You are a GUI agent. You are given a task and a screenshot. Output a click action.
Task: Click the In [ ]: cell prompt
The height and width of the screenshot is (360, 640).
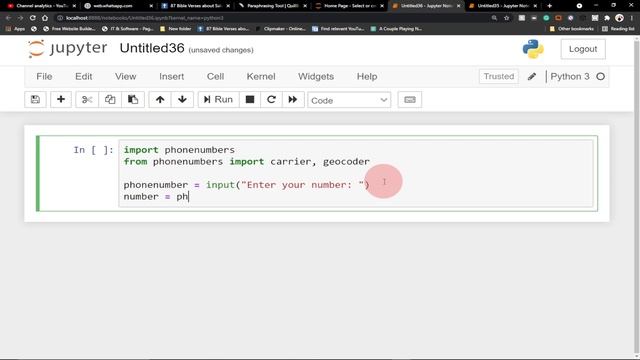[x=93, y=150]
